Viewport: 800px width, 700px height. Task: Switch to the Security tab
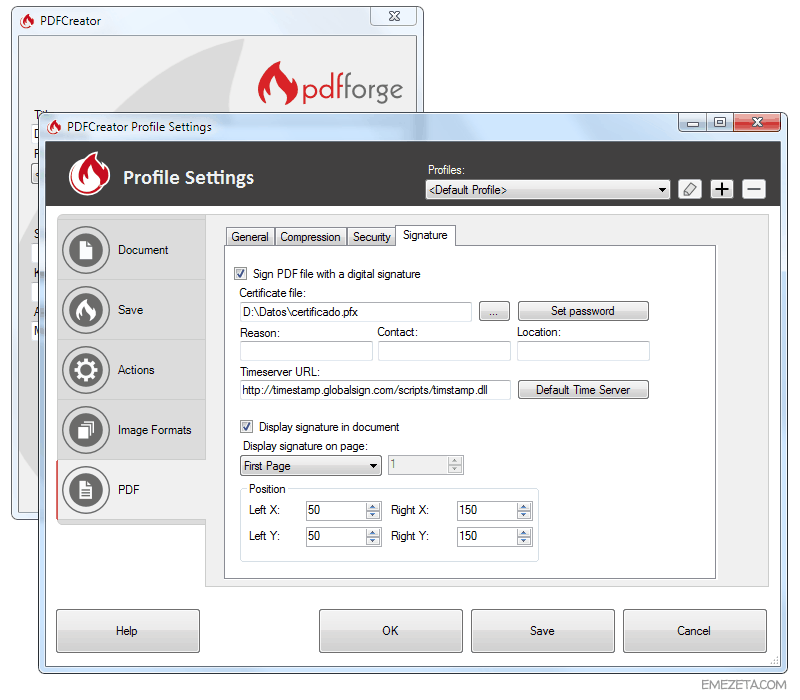pyautogui.click(x=371, y=237)
